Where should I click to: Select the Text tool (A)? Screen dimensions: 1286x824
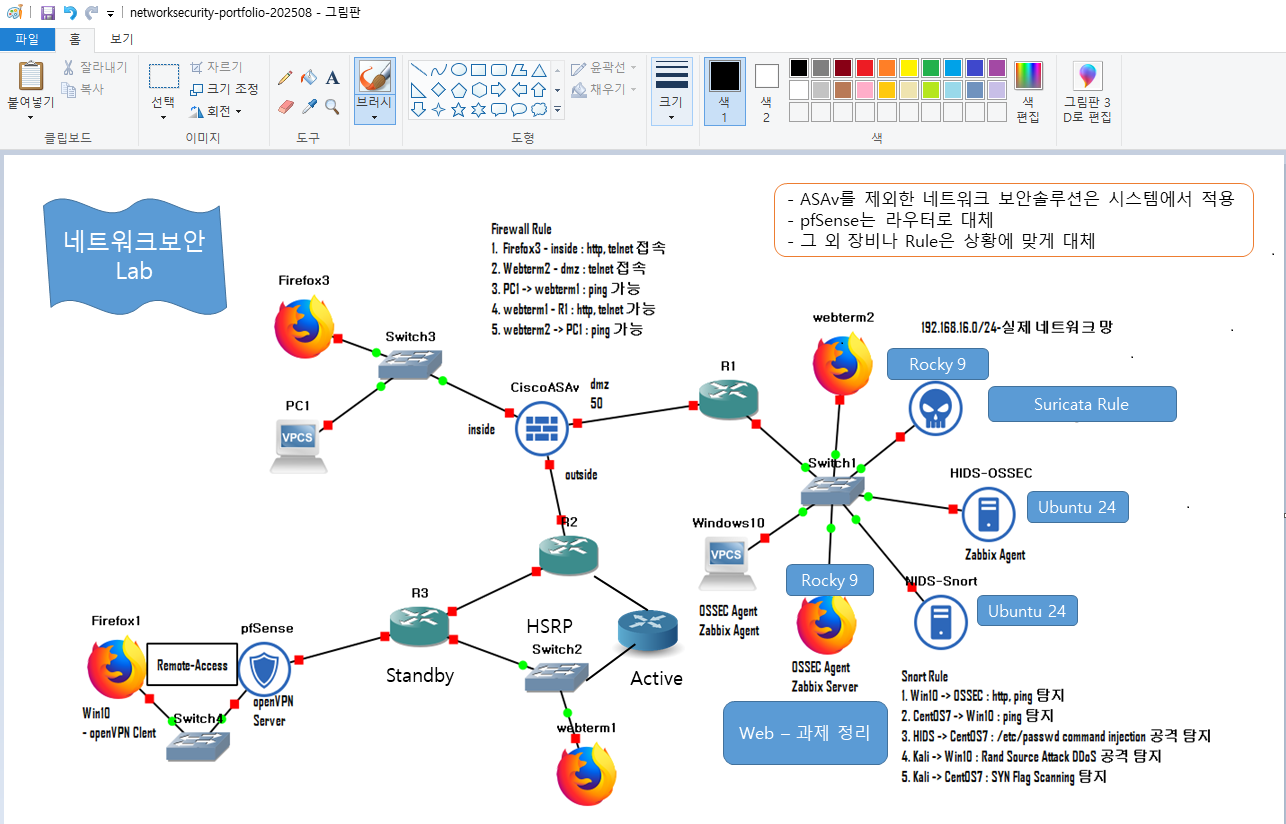[x=333, y=77]
